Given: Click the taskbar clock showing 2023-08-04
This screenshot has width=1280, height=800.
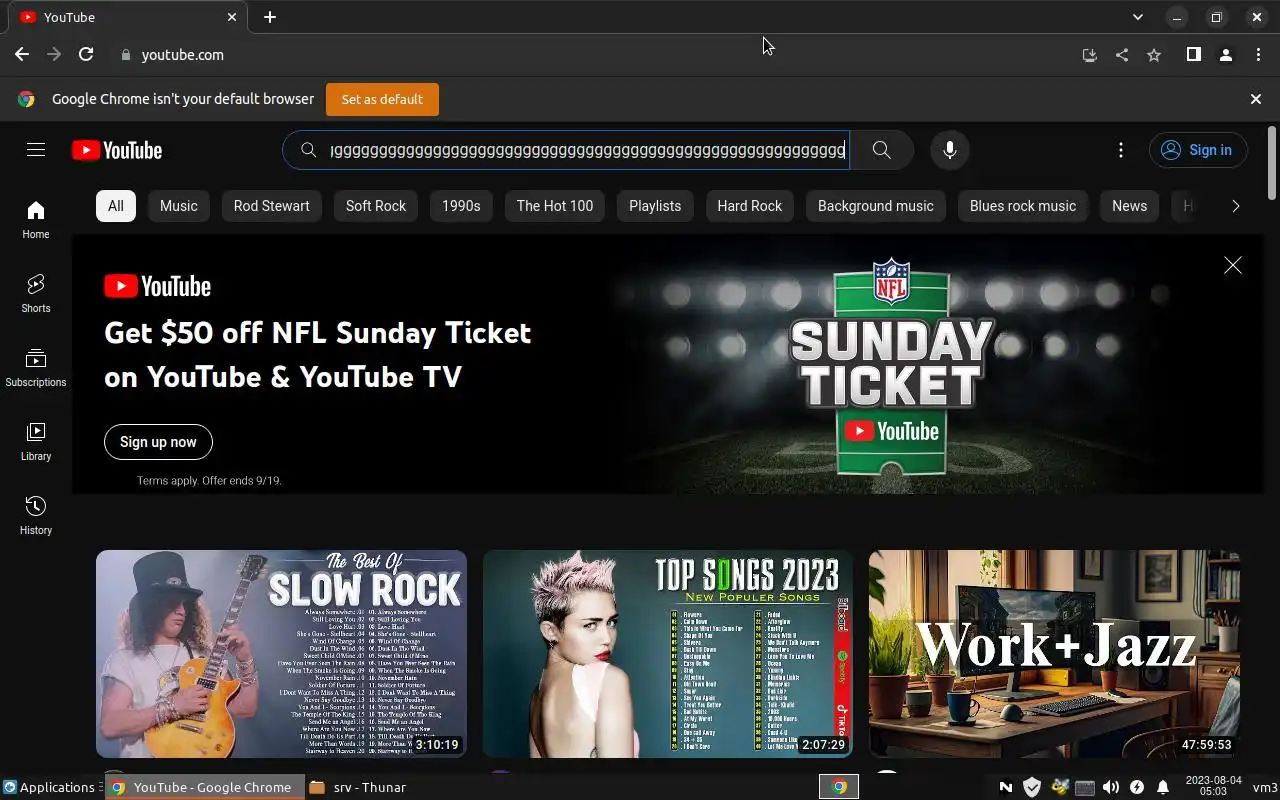Looking at the screenshot, I should 1213,786.
